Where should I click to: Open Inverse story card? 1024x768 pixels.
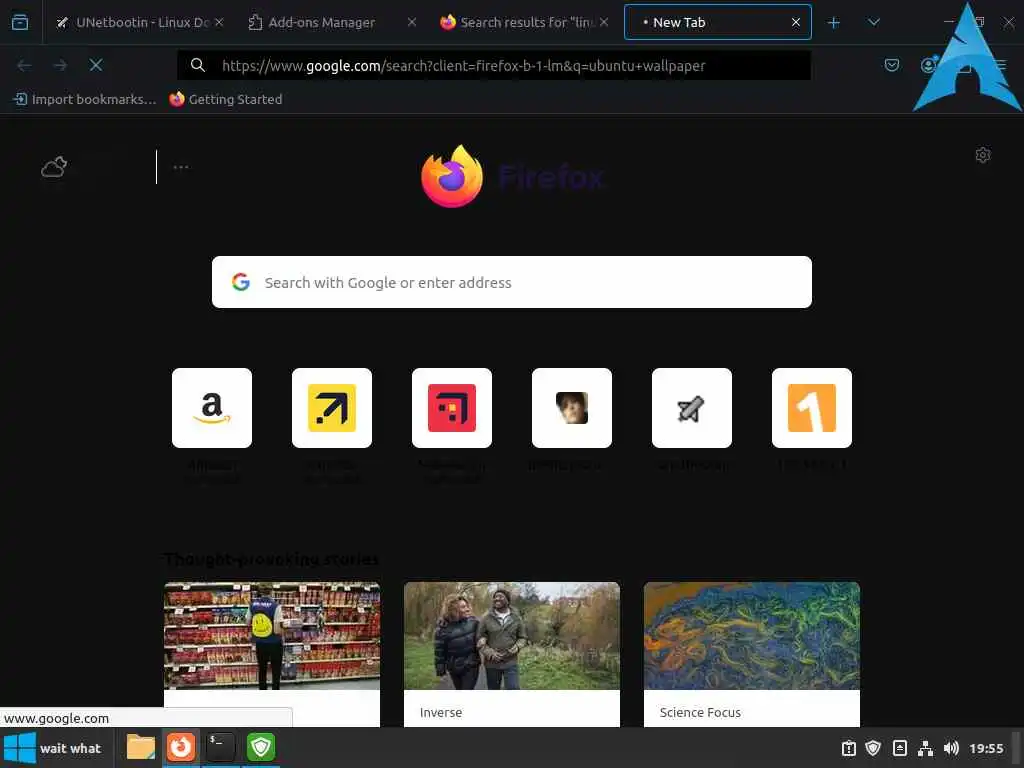(511, 654)
